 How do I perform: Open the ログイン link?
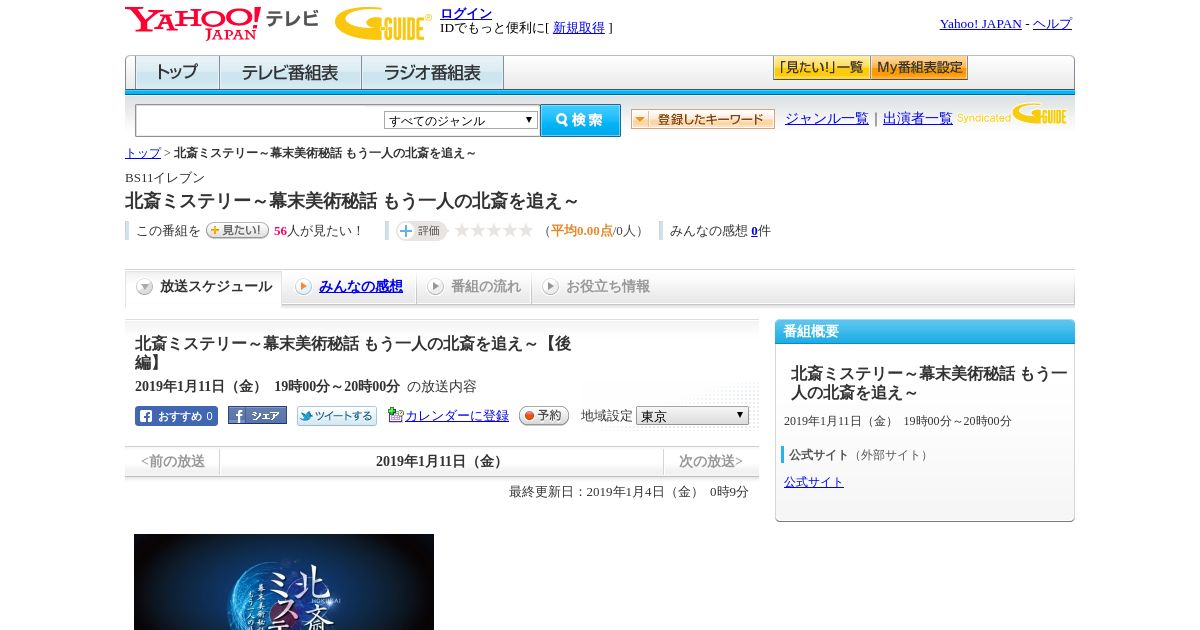pos(466,13)
